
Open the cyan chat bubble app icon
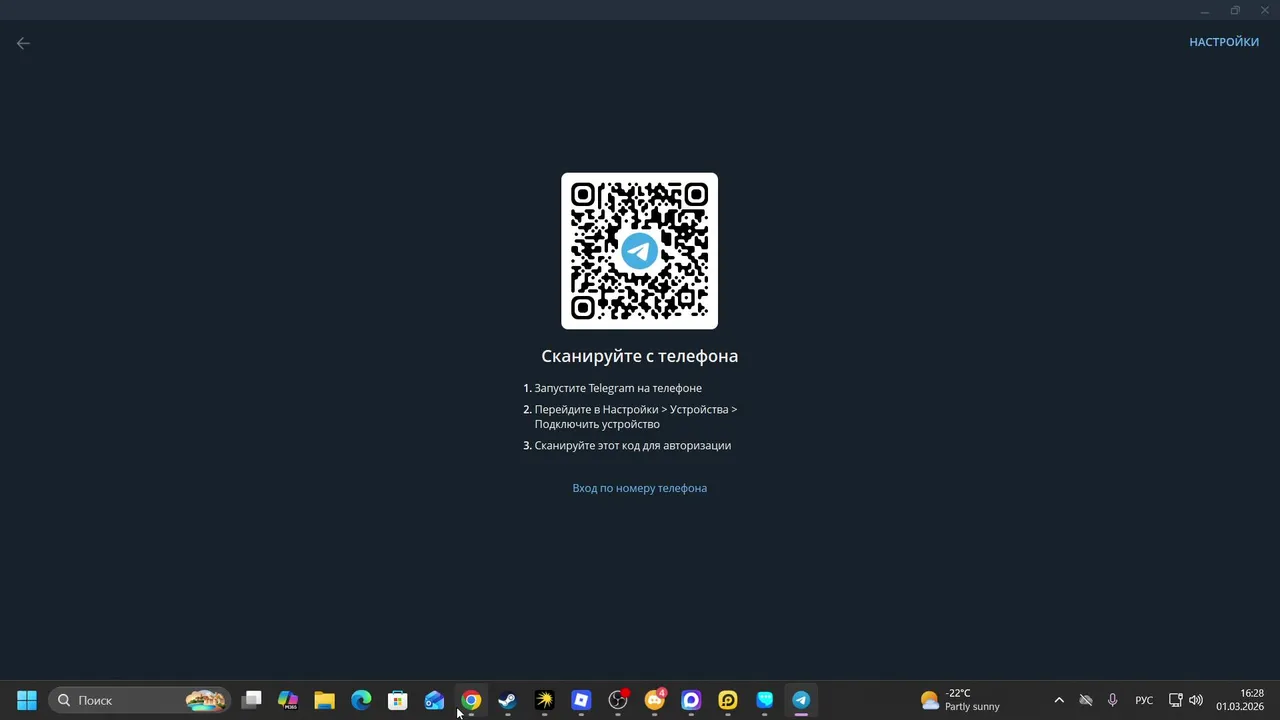click(x=764, y=700)
